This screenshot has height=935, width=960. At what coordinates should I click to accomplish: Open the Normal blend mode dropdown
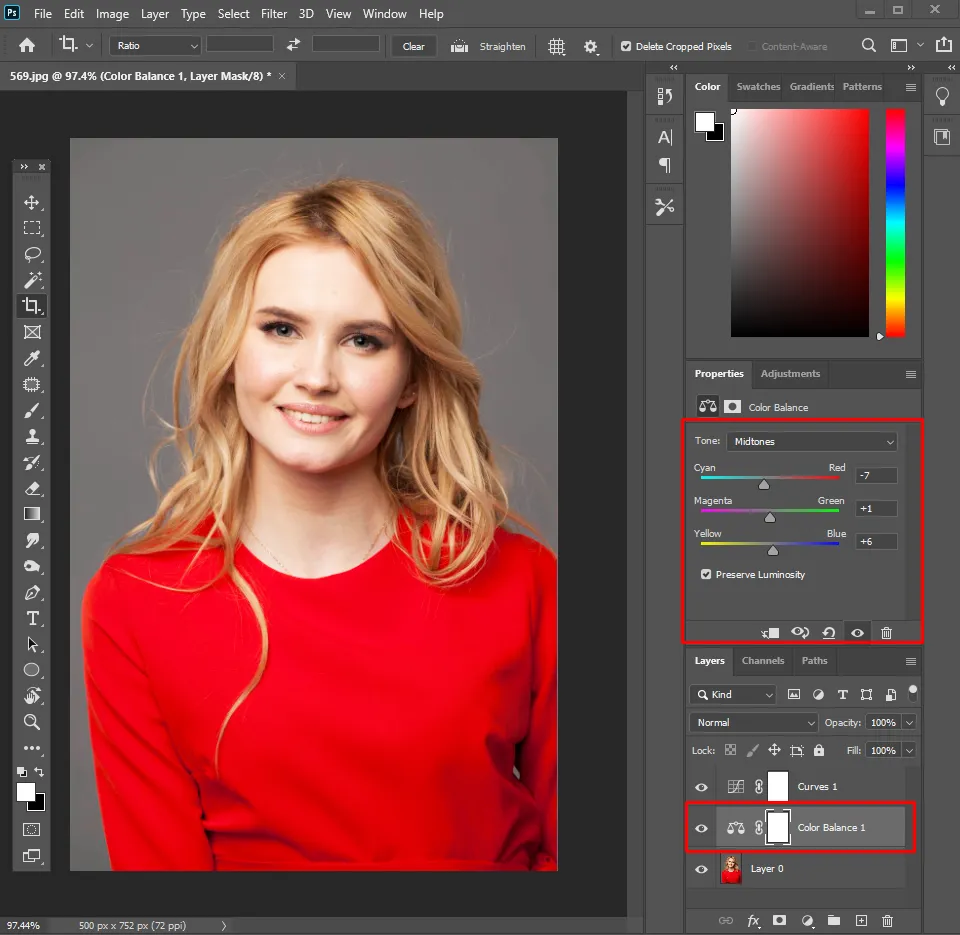click(x=754, y=722)
